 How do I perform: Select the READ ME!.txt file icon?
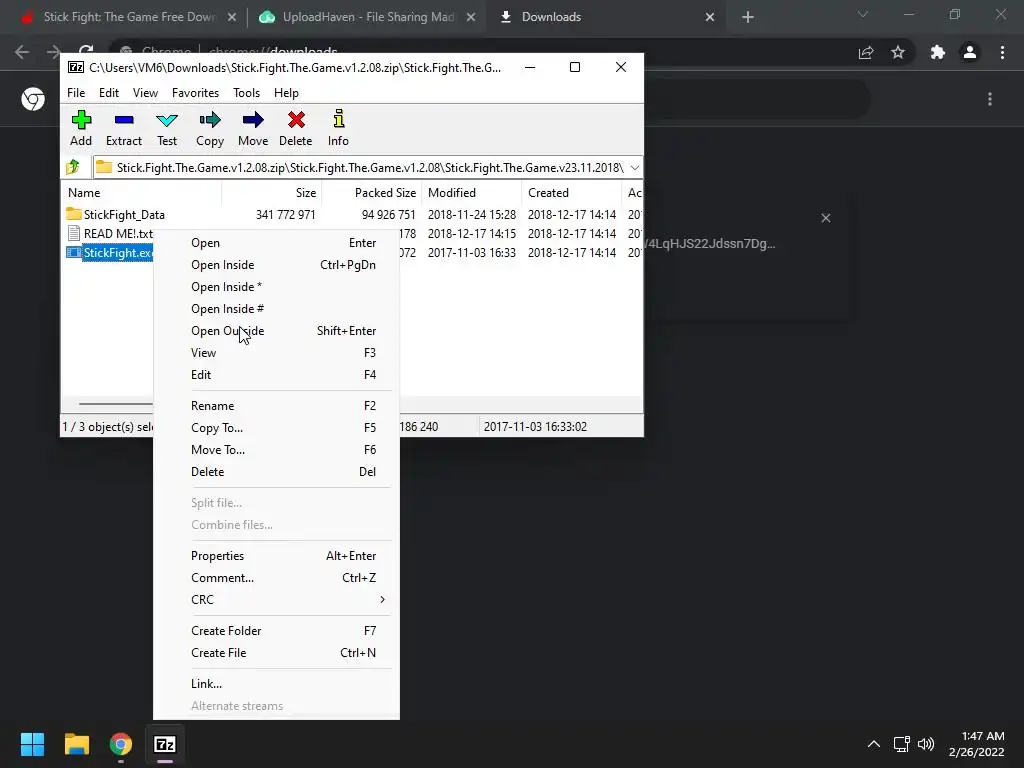pos(74,233)
